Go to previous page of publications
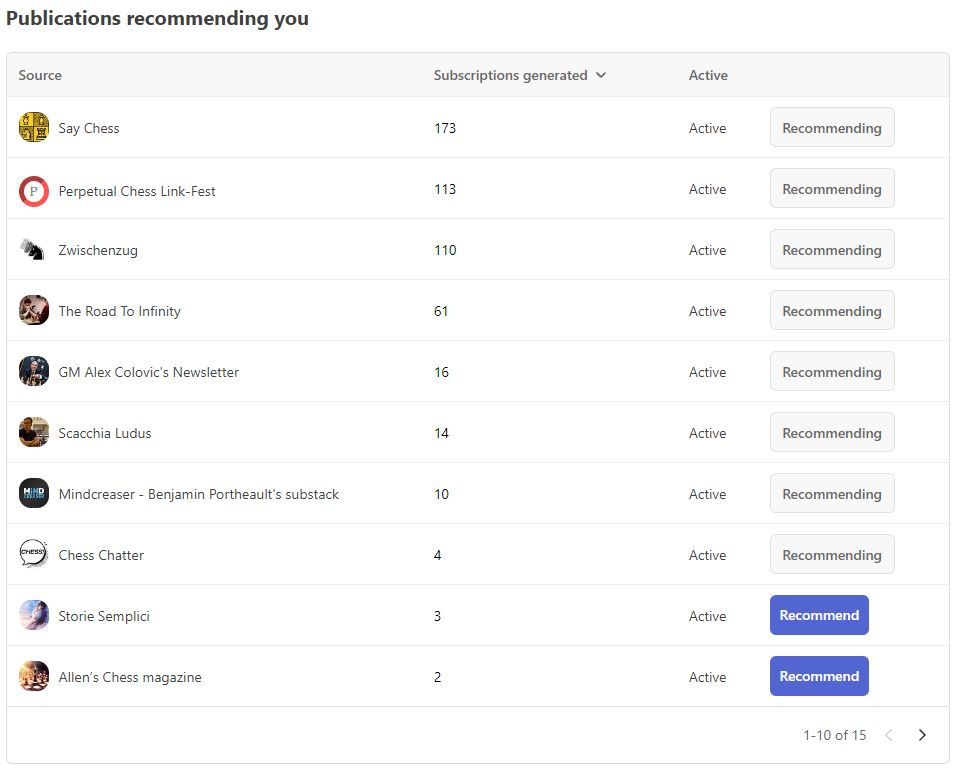The width and height of the screenshot is (957, 770). (x=889, y=735)
